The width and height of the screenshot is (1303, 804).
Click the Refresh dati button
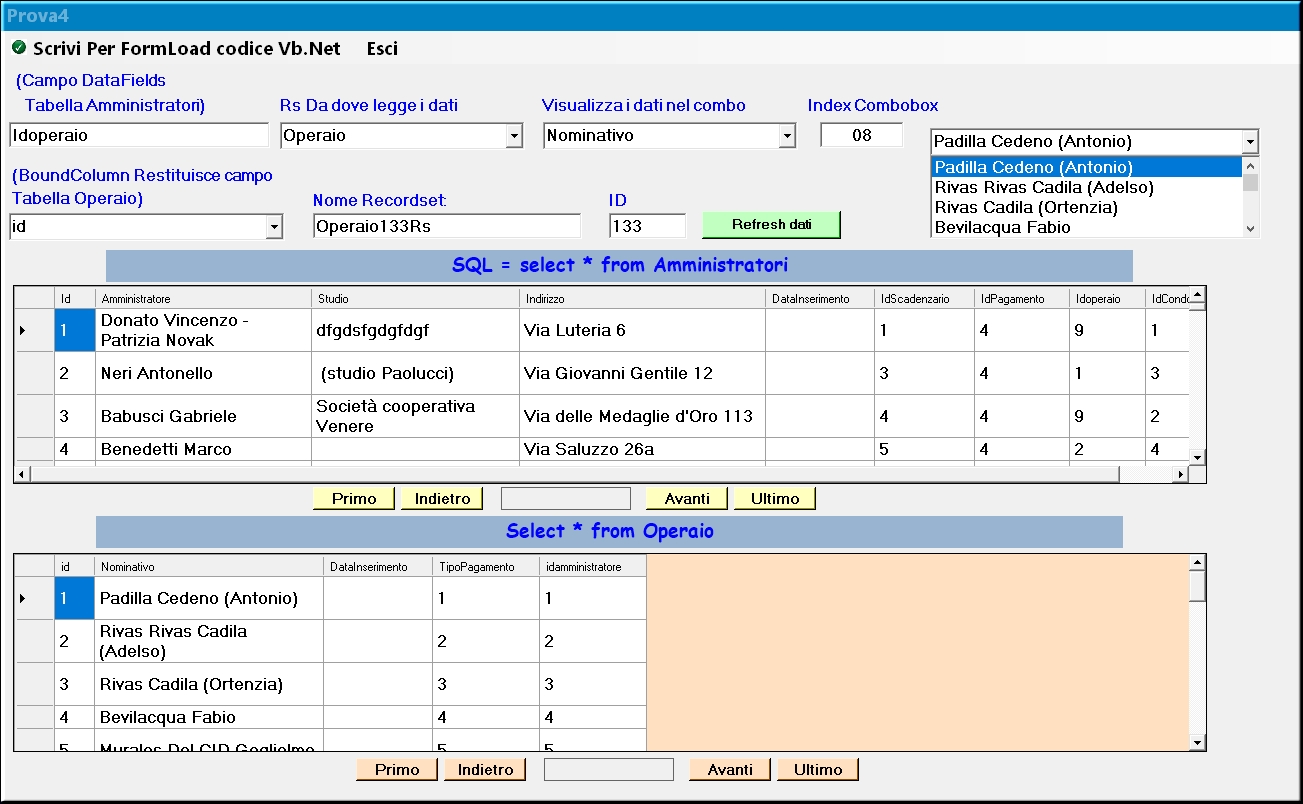tap(772, 225)
